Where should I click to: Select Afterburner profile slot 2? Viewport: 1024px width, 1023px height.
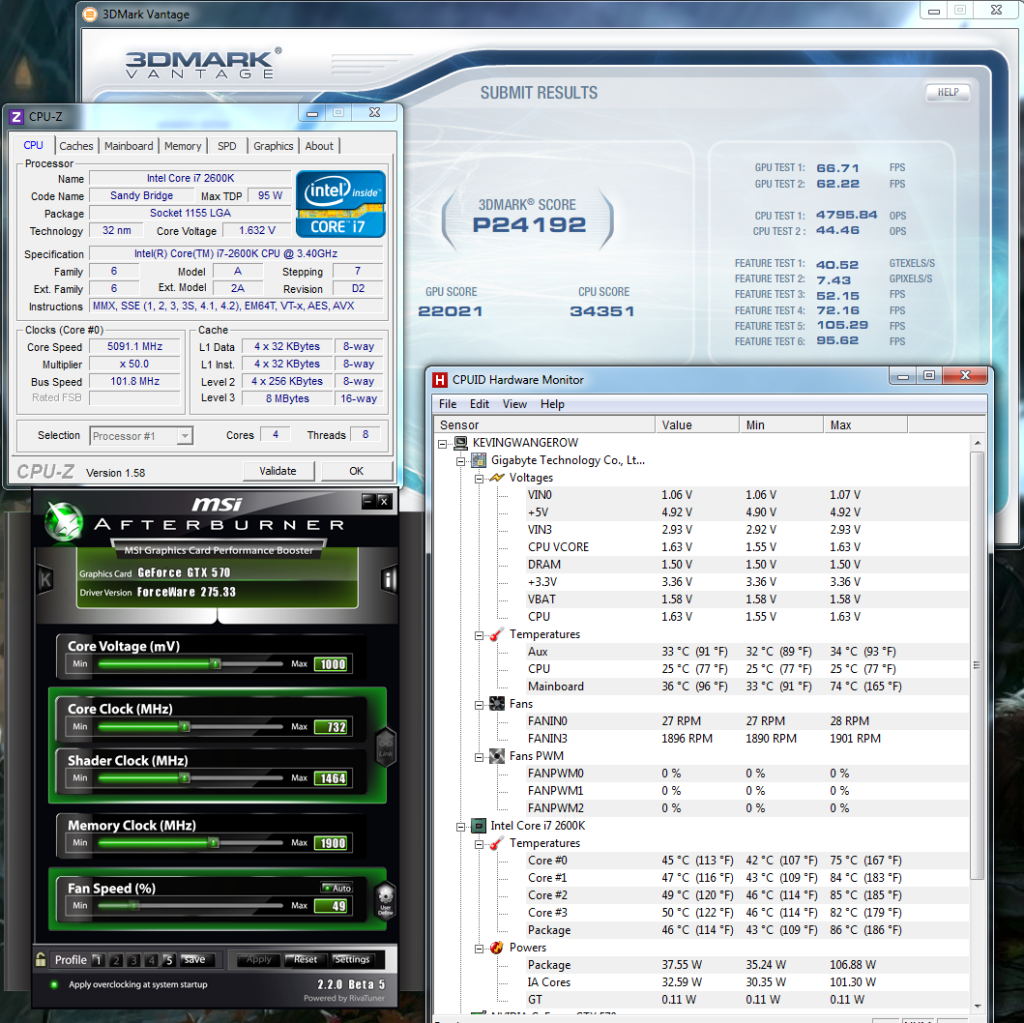pos(116,960)
